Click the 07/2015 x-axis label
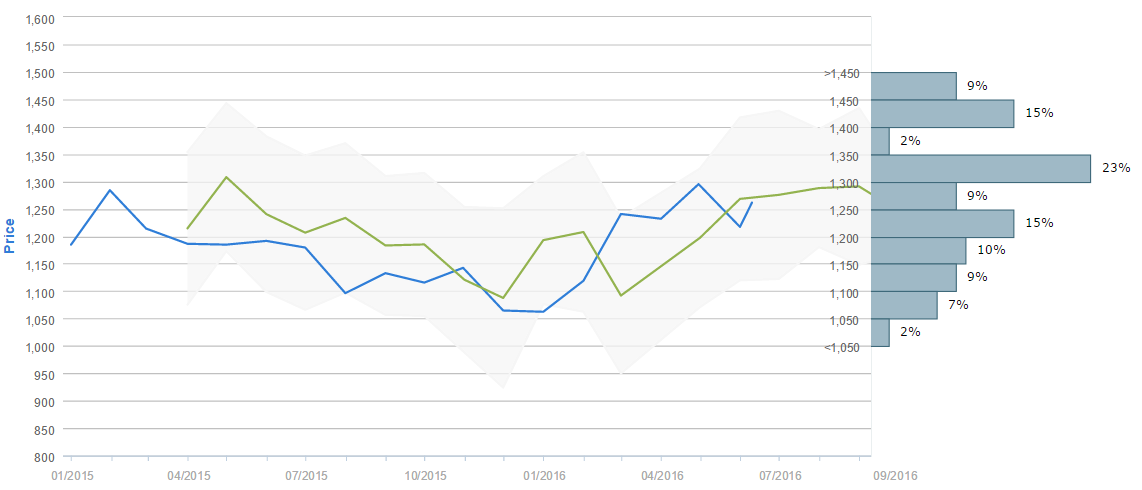Image resolution: width=1142 pixels, height=490 pixels. point(307,475)
